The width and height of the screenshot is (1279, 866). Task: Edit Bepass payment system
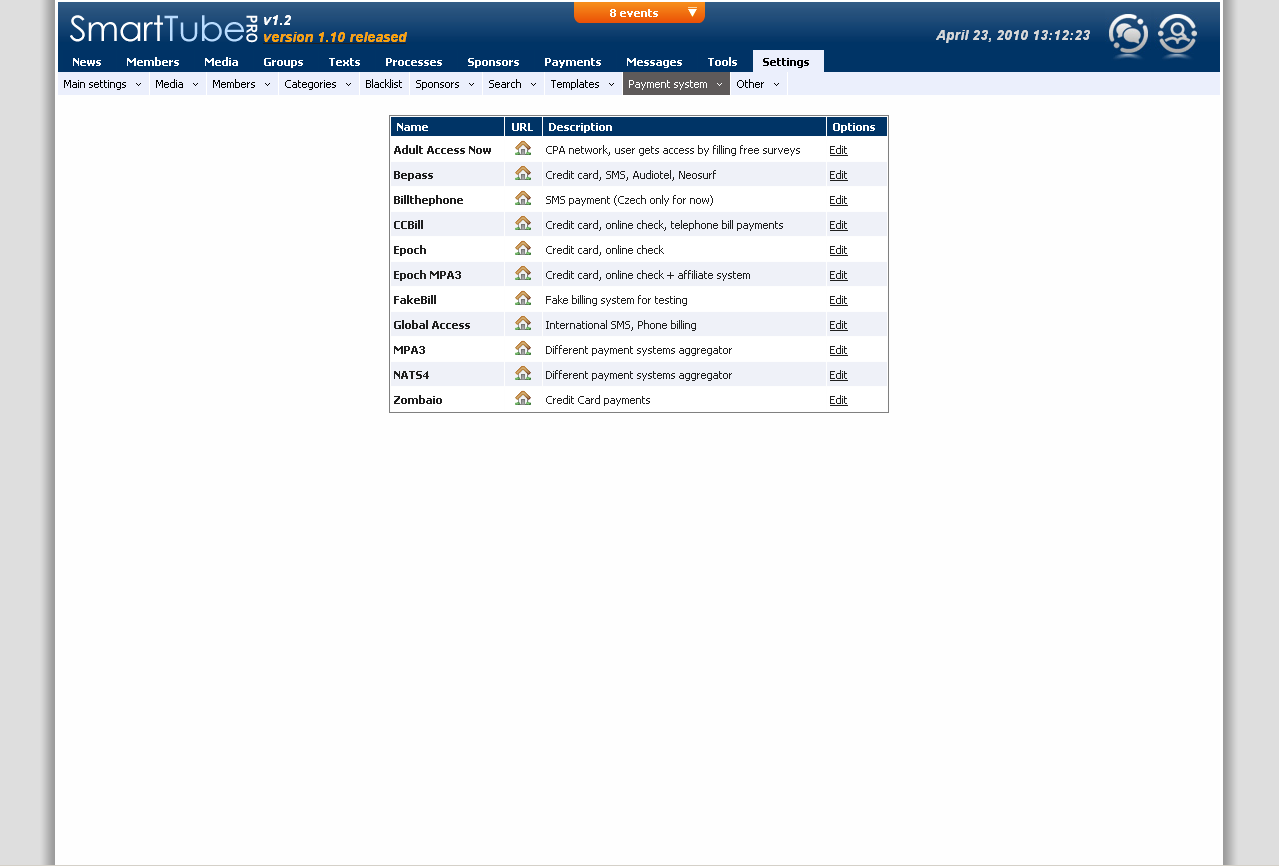tap(838, 175)
